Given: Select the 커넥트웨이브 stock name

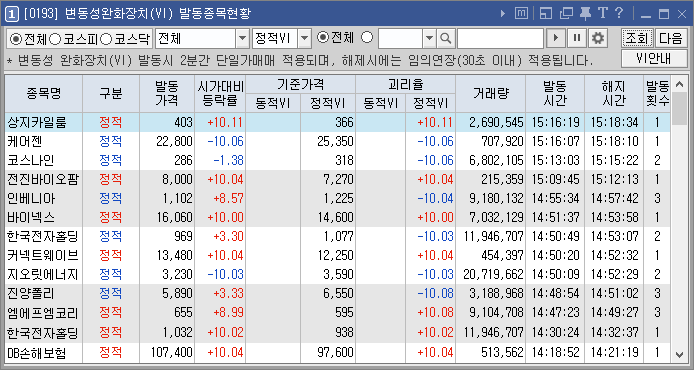Looking at the screenshot, I should [x=43, y=255].
